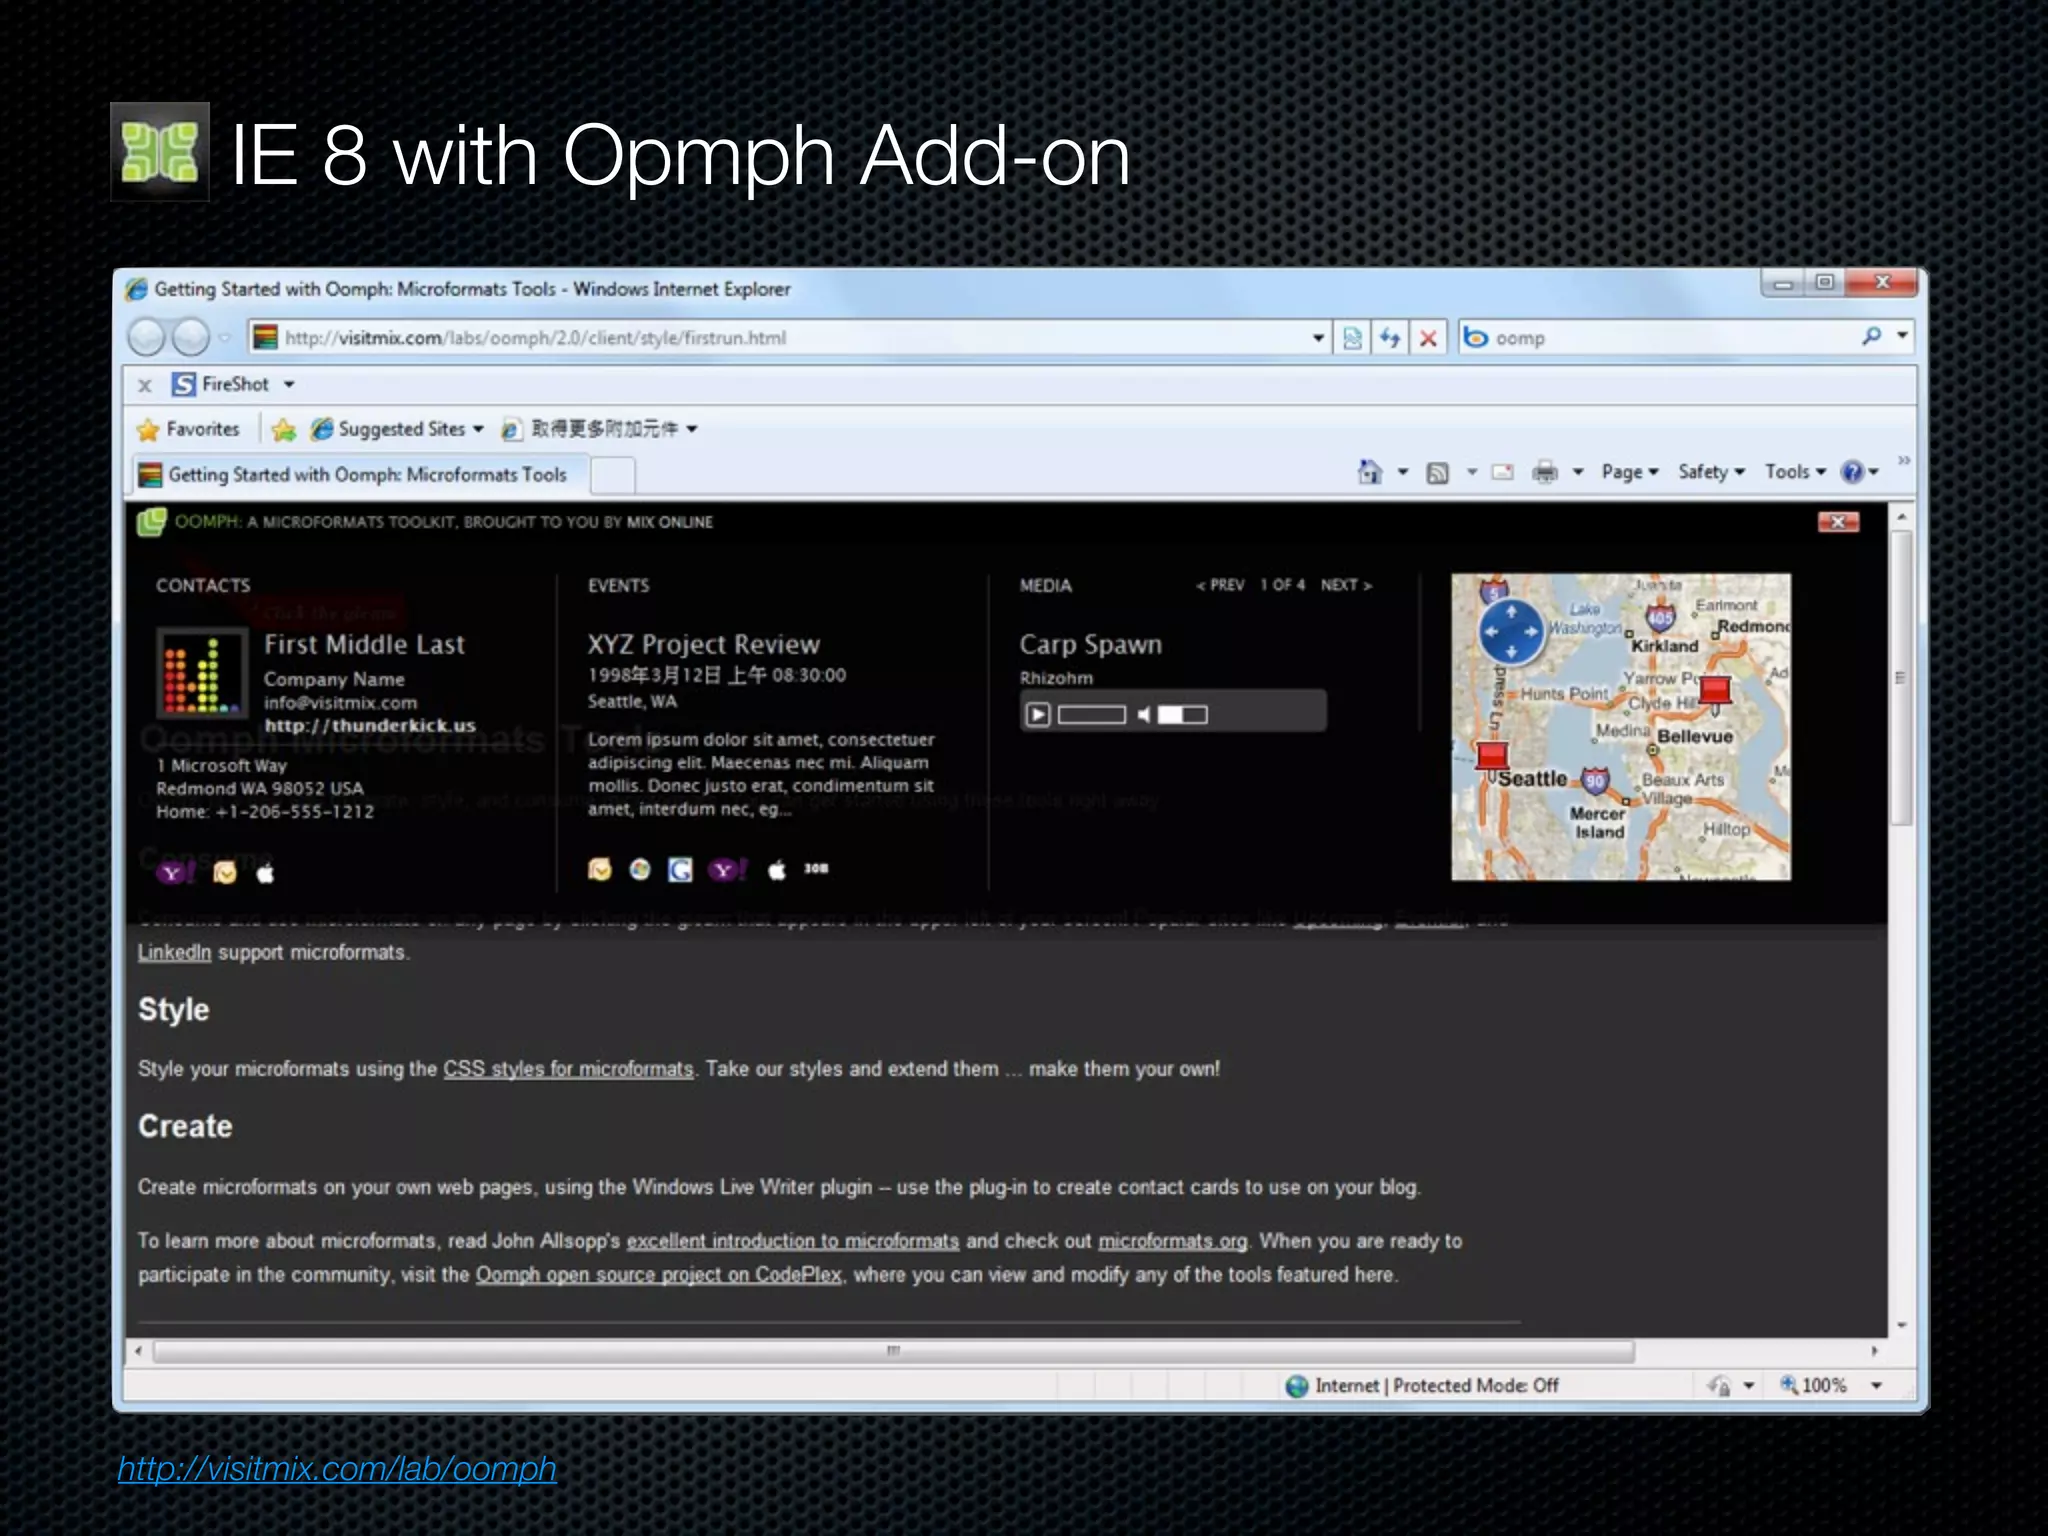Click the map pan control compass
The width and height of the screenshot is (2048, 1536).
coord(1511,631)
